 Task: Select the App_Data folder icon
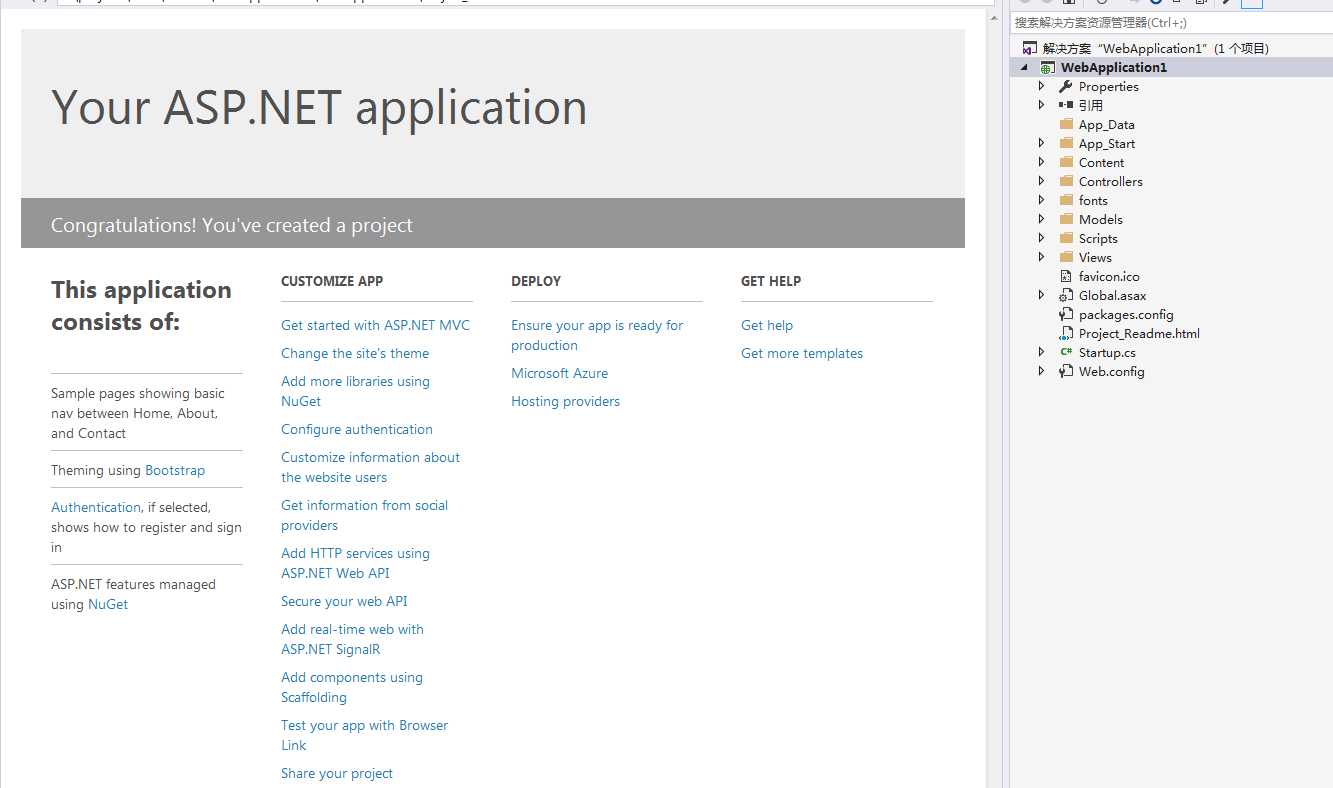[x=1065, y=125]
